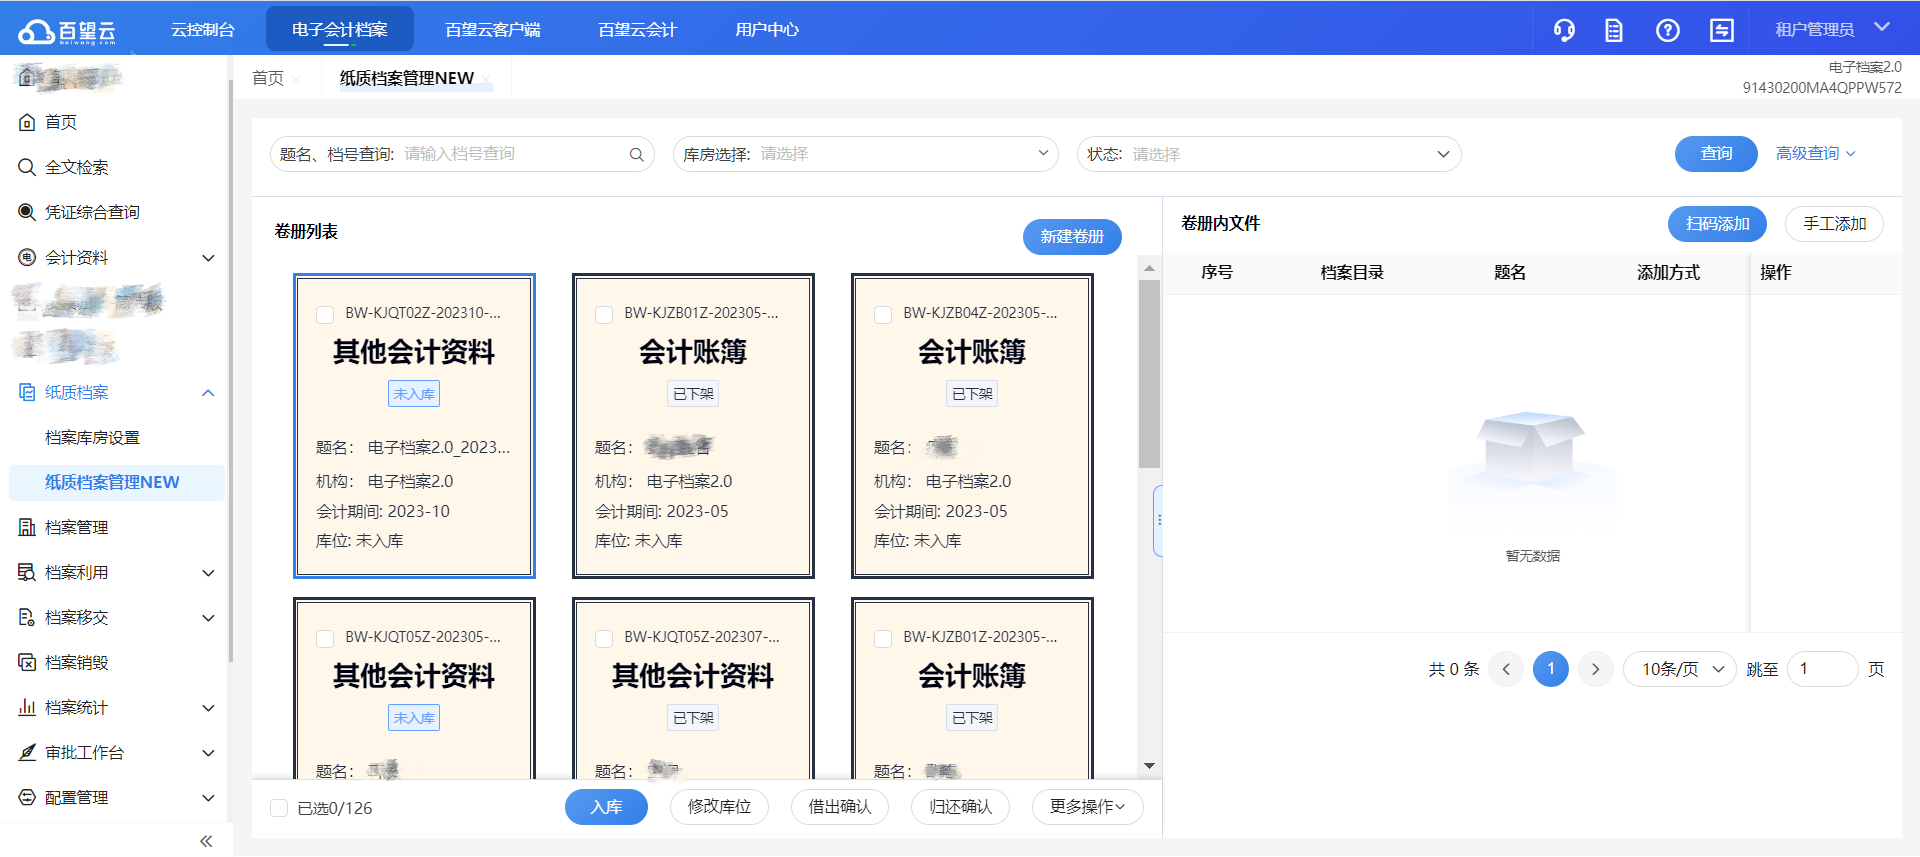Click the 纸质档案 sidebar icon
Screen dimensions: 1920x857
27,392
